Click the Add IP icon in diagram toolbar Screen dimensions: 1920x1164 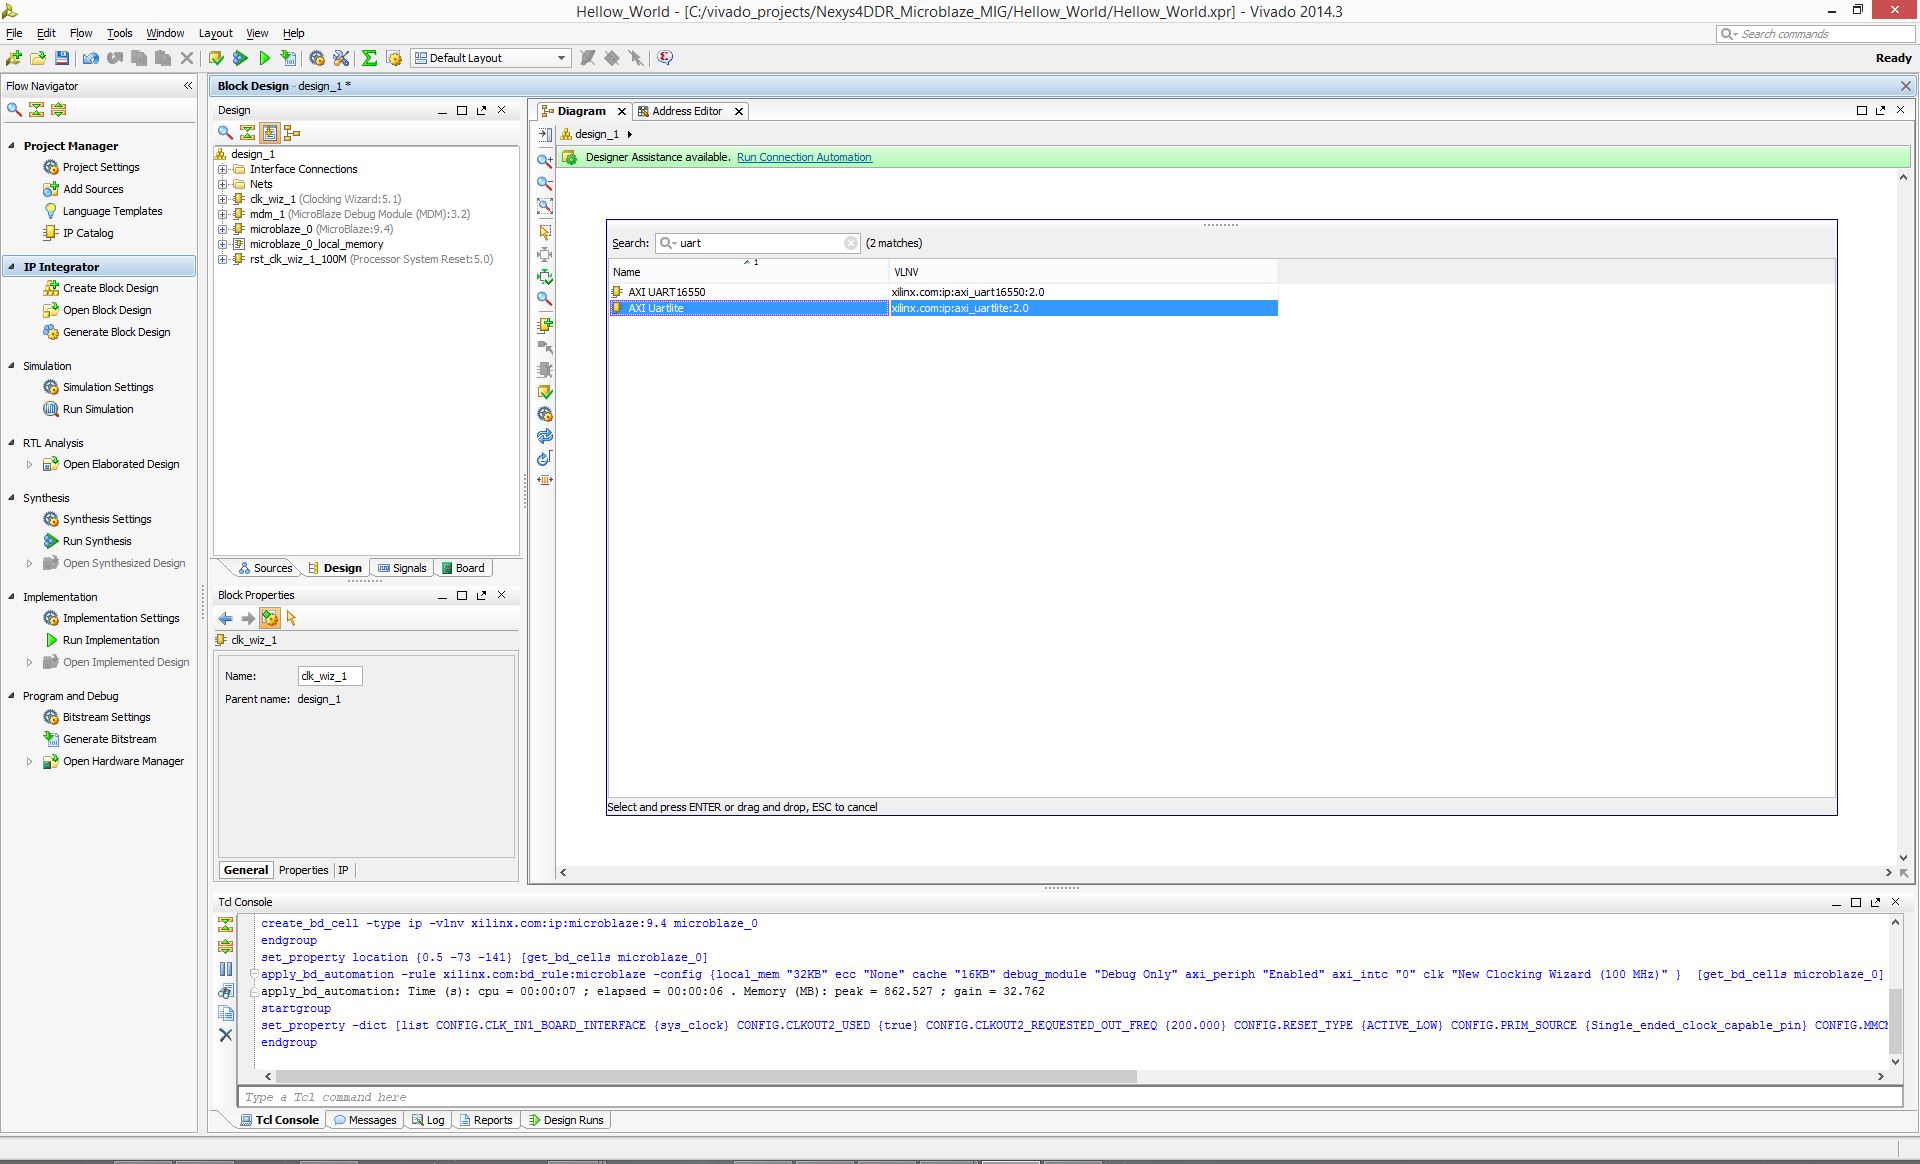coord(545,325)
